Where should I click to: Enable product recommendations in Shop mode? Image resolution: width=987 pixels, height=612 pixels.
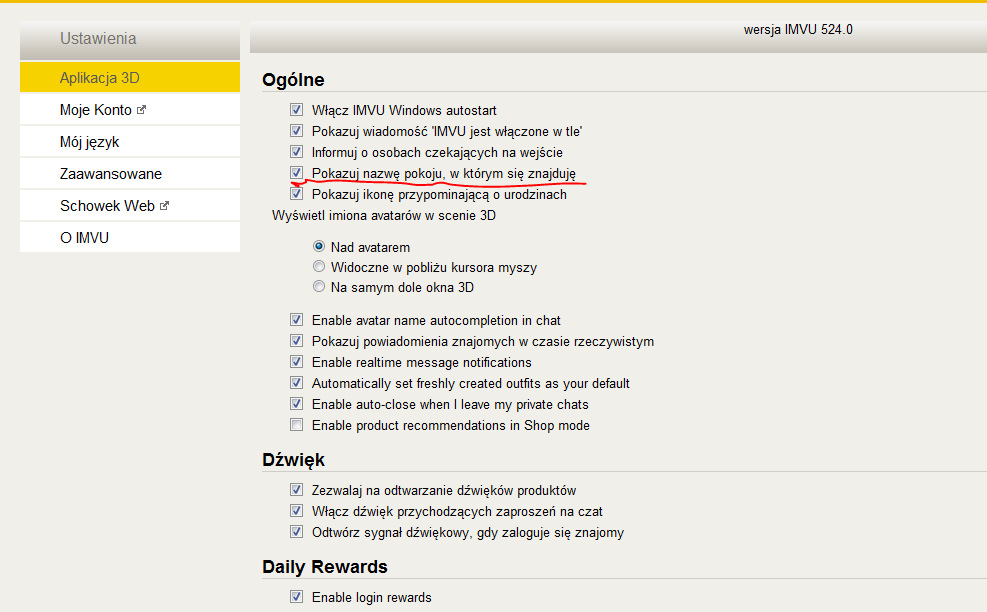coord(296,425)
